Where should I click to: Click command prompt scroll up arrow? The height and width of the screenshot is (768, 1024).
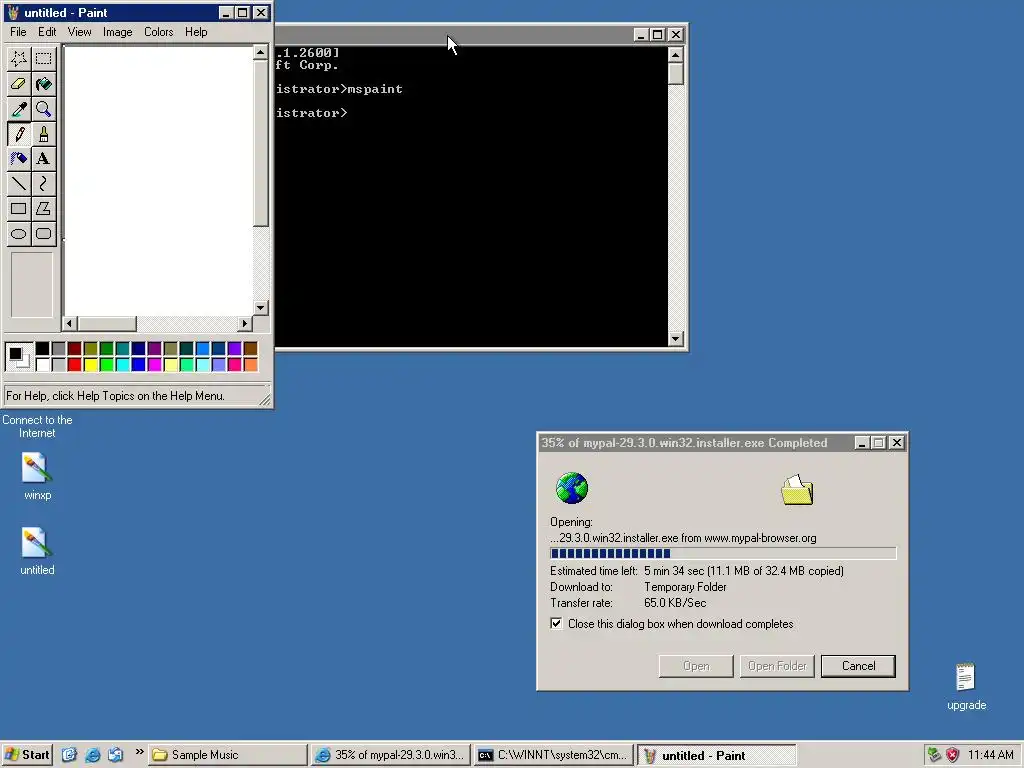676,54
